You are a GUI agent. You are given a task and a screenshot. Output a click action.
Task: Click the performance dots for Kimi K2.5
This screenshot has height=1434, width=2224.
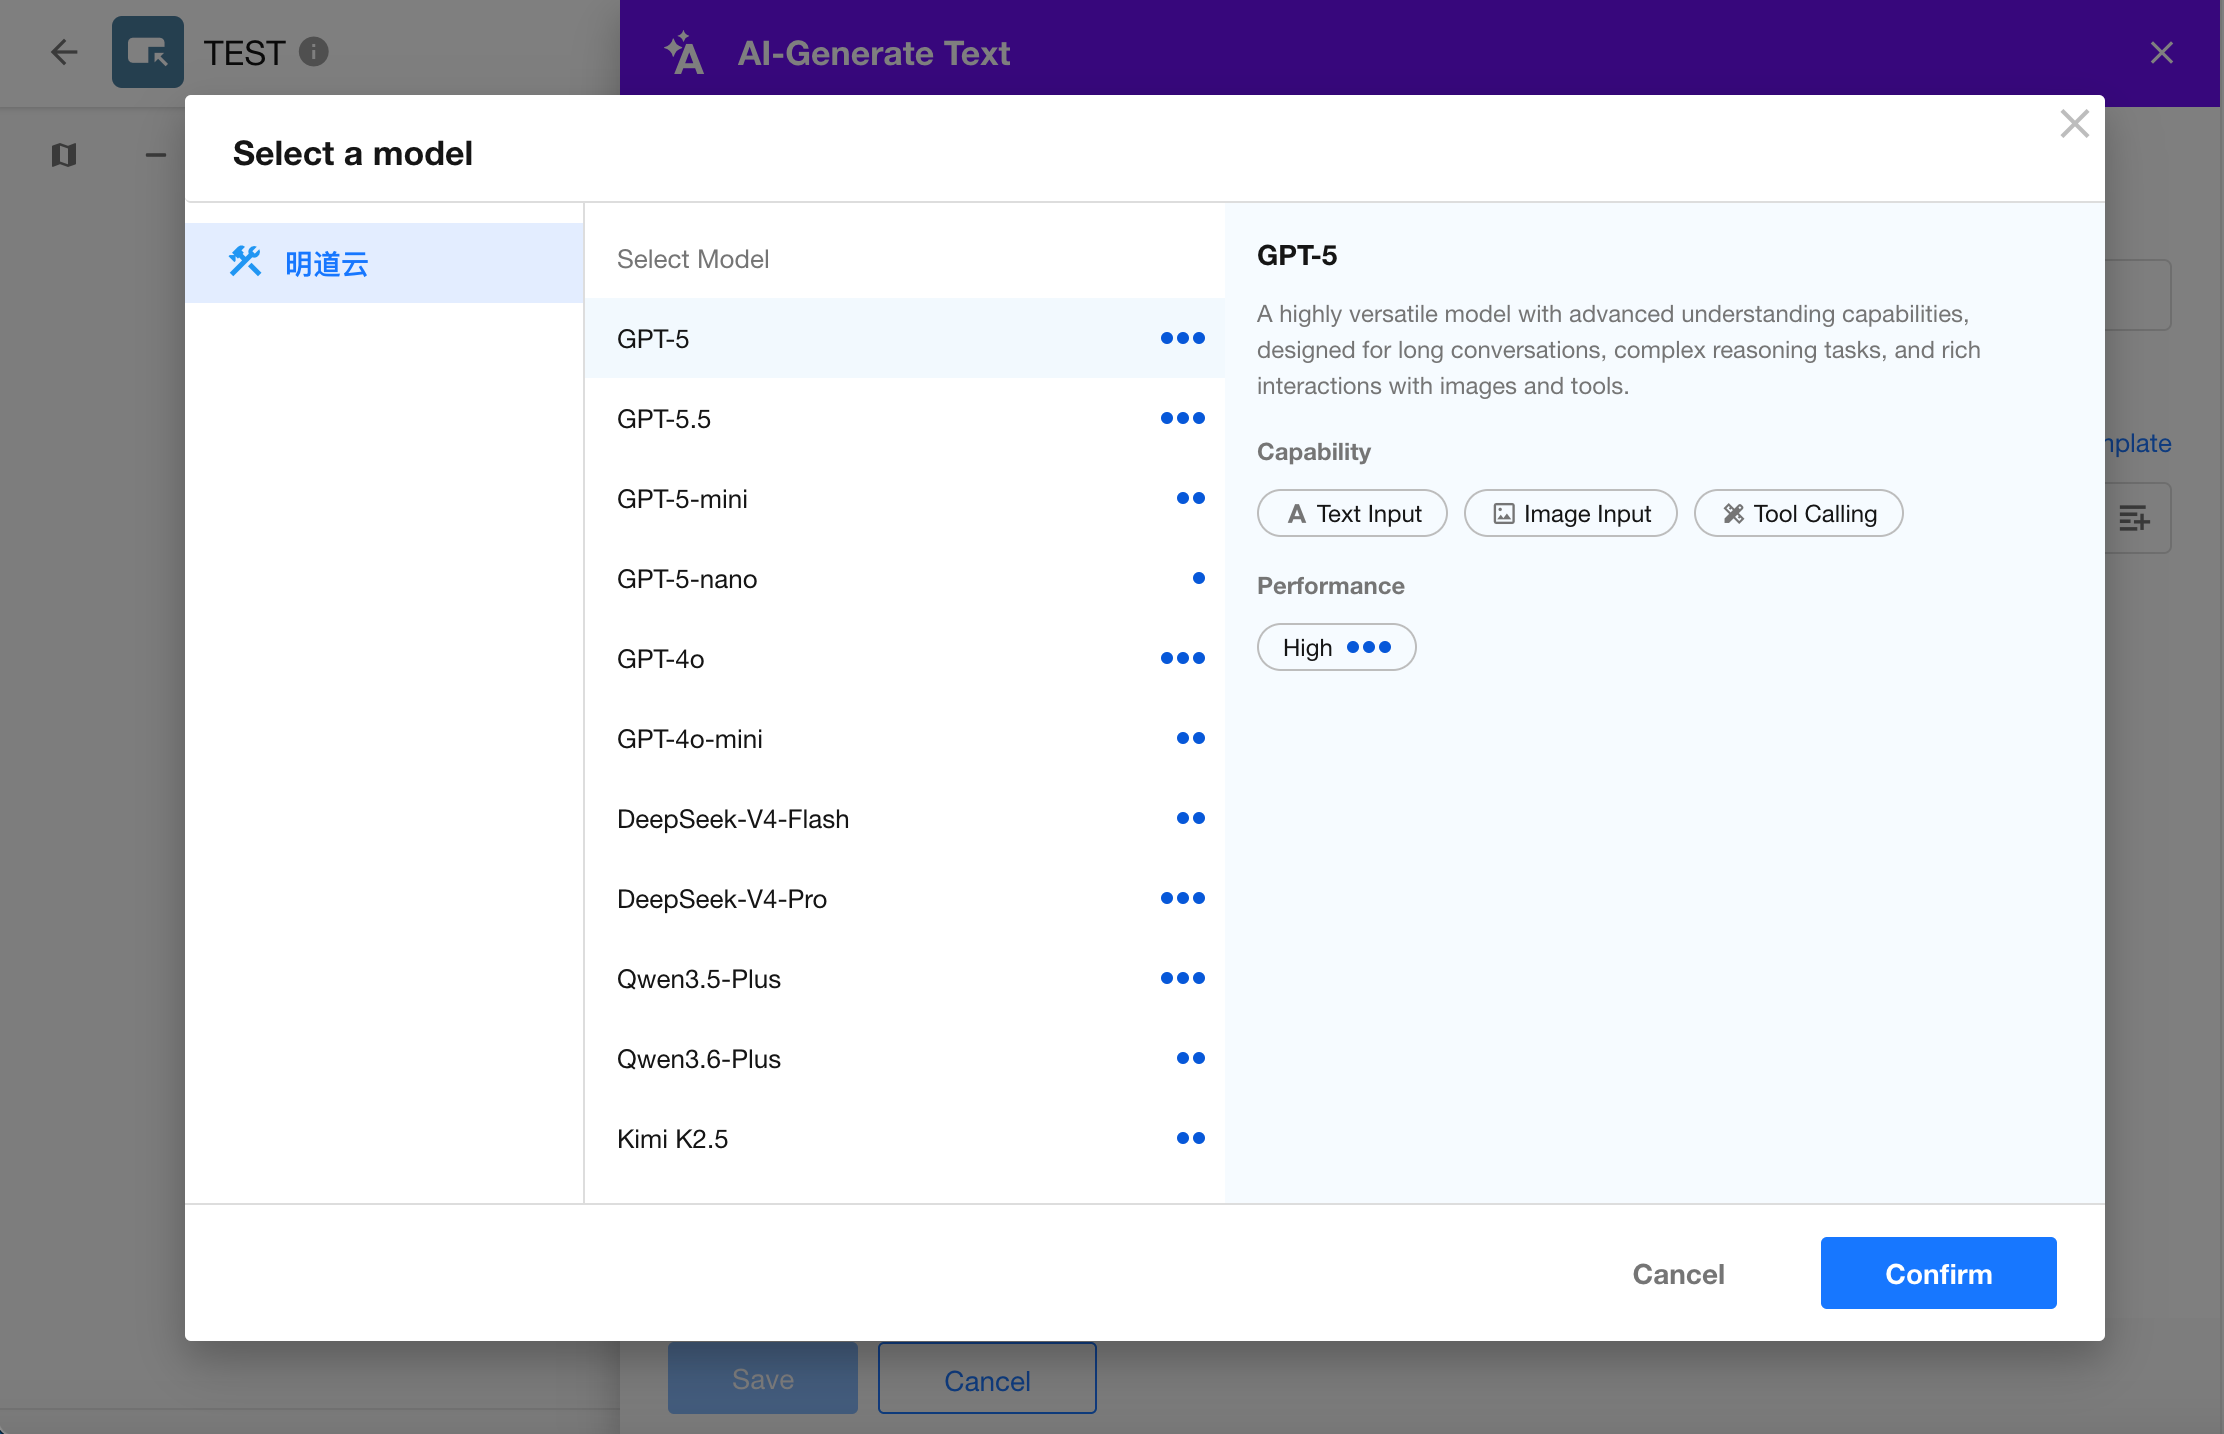point(1191,1138)
